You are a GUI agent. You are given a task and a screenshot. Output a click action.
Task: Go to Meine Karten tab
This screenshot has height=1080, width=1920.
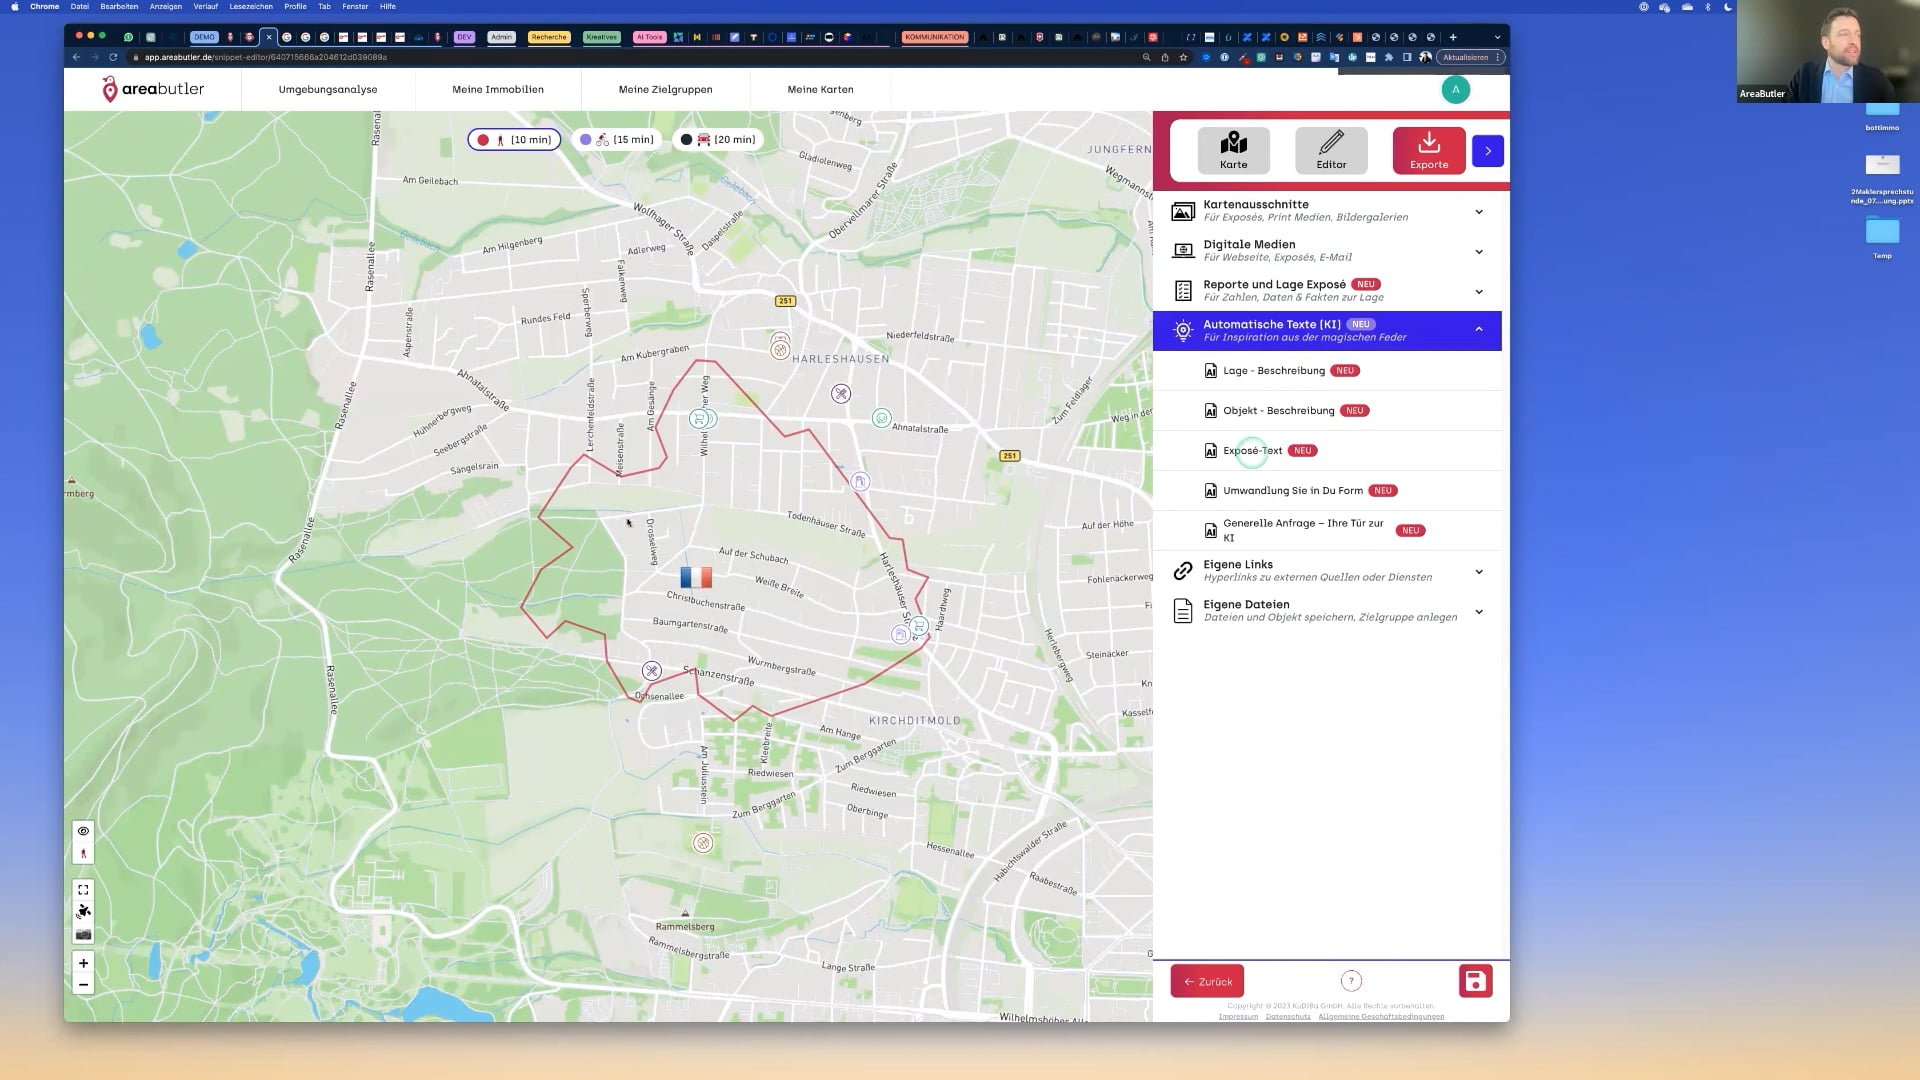tap(821, 90)
